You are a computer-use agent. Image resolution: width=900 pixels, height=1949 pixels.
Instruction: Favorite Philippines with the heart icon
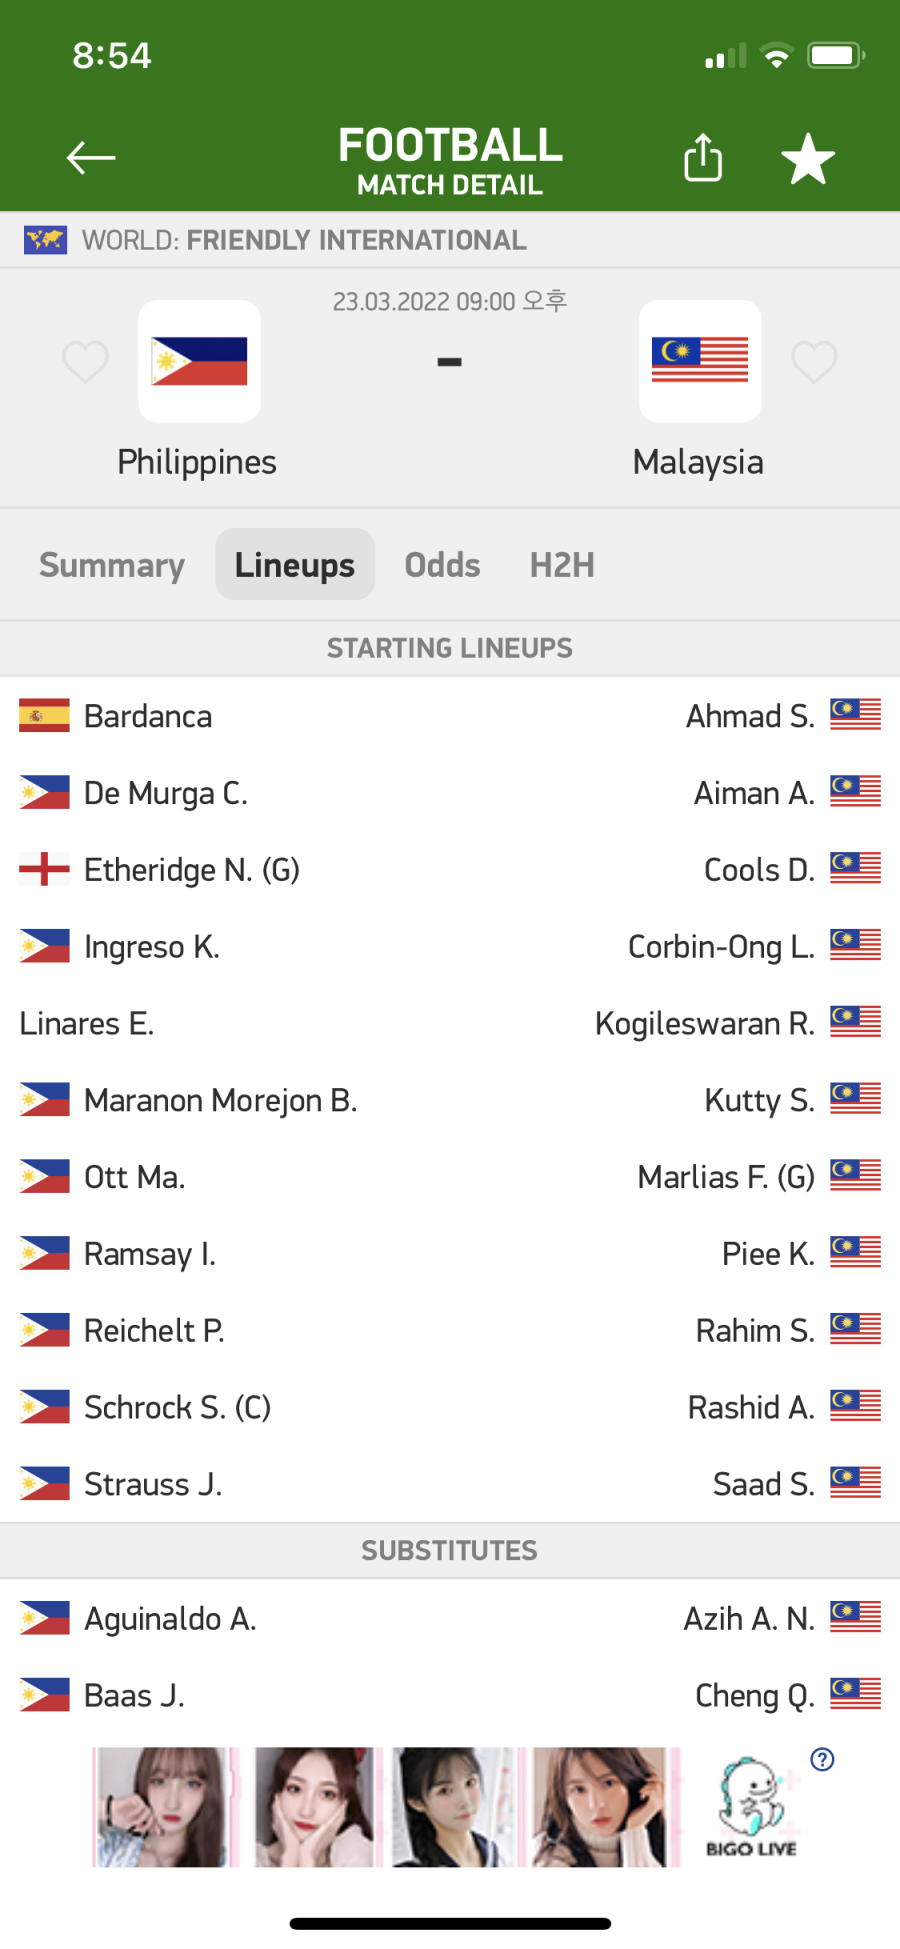[85, 361]
